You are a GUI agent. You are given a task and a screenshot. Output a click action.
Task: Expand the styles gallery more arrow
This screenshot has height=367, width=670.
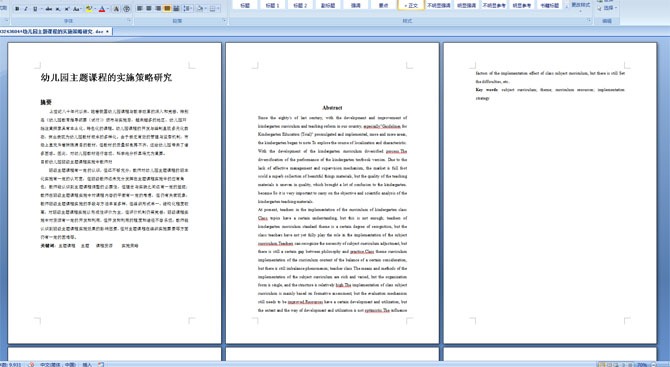point(567,7)
